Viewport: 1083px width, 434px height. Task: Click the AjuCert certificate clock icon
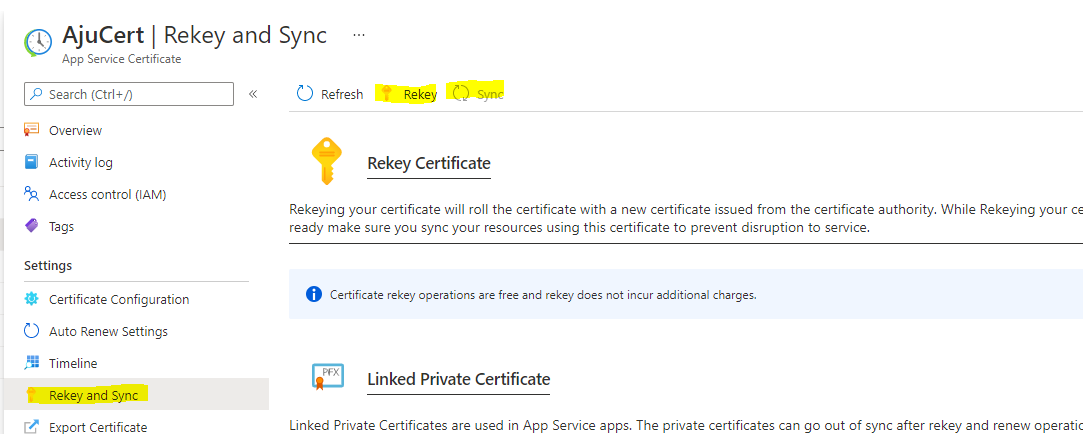click(38, 41)
